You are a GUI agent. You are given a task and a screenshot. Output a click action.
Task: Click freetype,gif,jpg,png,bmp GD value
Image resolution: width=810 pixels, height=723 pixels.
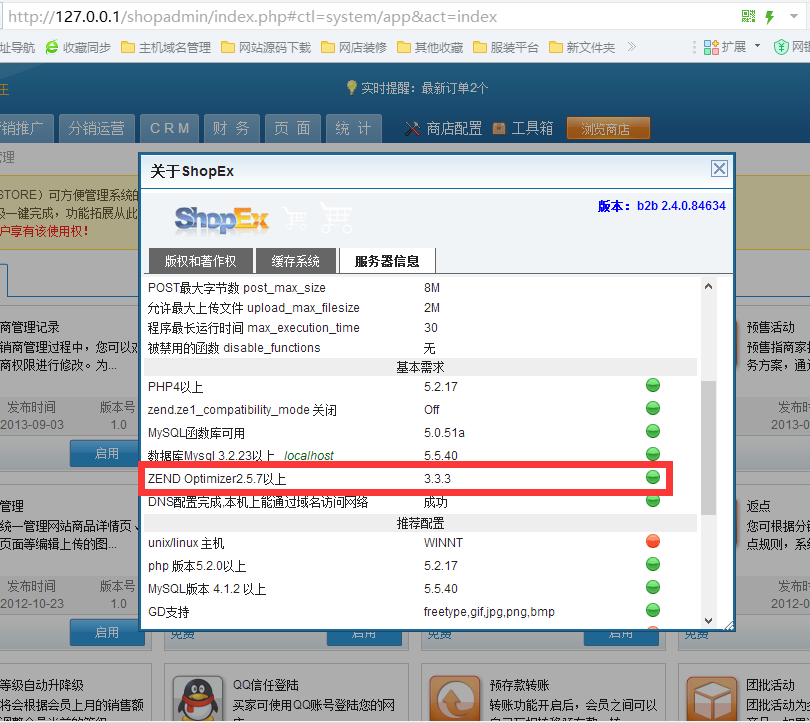[489, 612]
